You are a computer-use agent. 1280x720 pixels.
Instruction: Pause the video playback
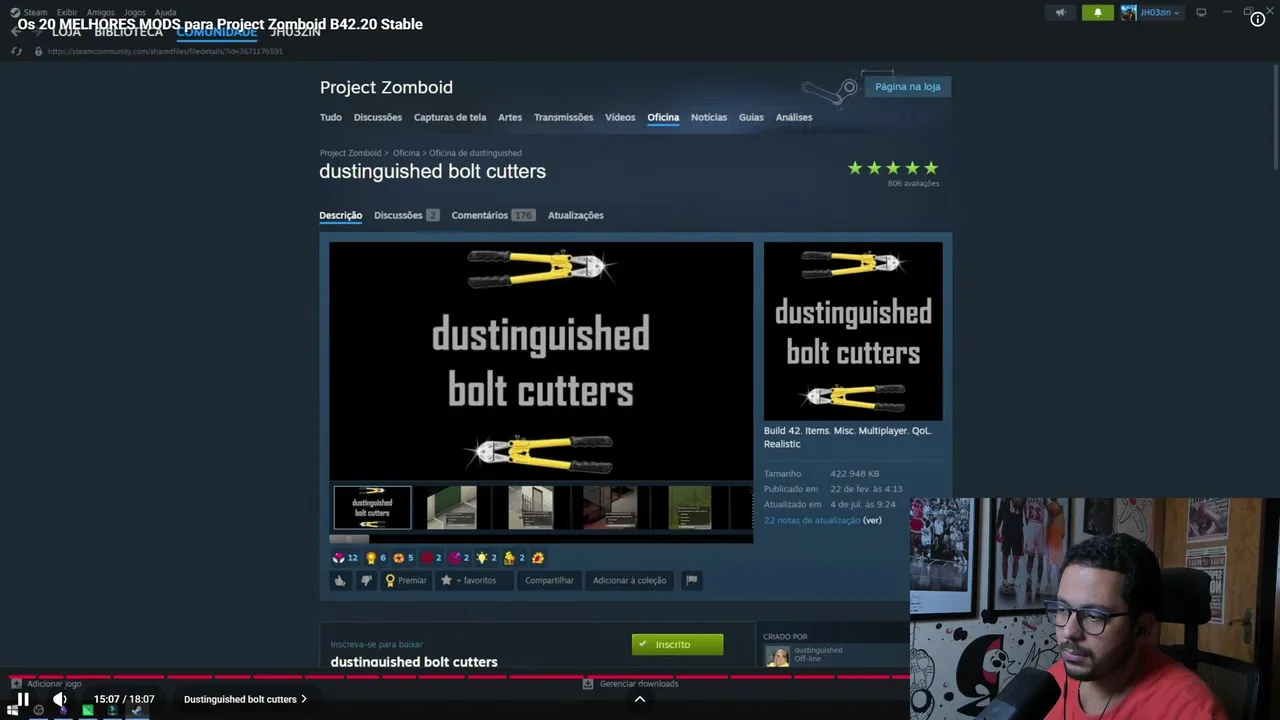pos(22,699)
